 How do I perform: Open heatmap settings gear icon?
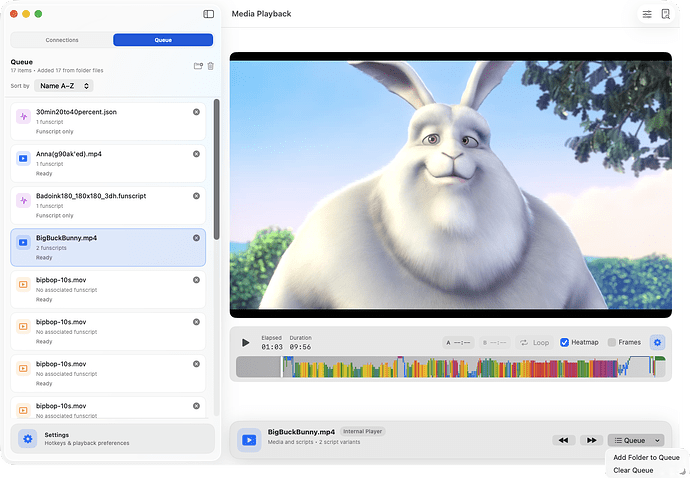[x=657, y=342]
